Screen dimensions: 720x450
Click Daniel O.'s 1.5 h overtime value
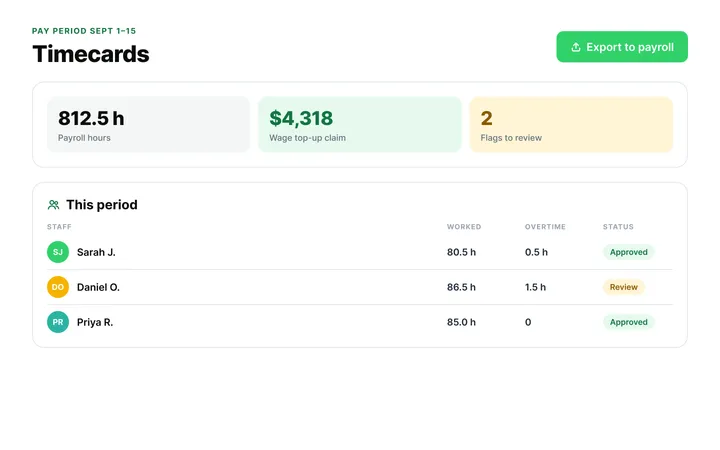(x=535, y=287)
